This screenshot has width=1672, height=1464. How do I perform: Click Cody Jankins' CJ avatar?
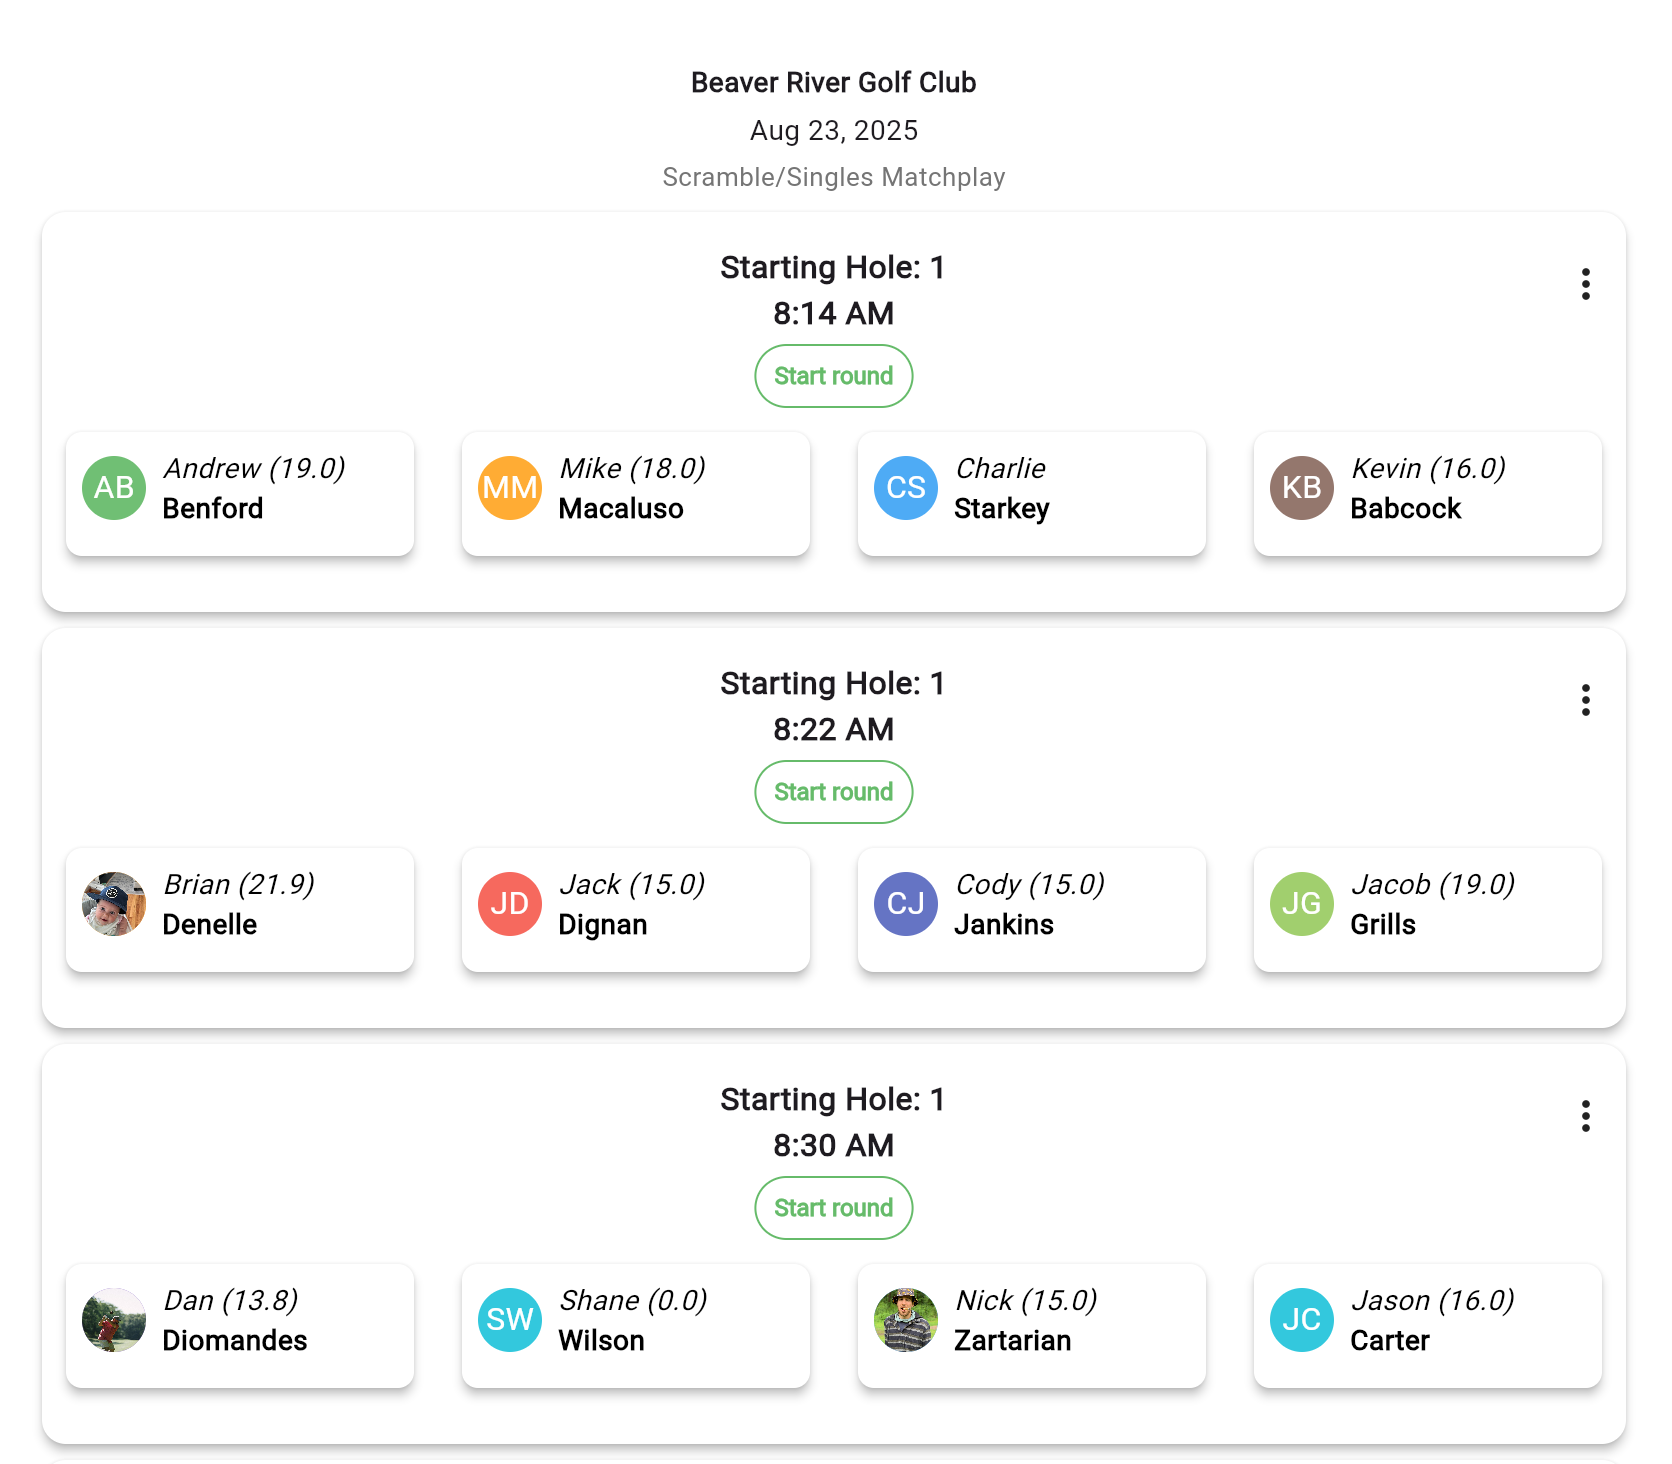coord(906,904)
